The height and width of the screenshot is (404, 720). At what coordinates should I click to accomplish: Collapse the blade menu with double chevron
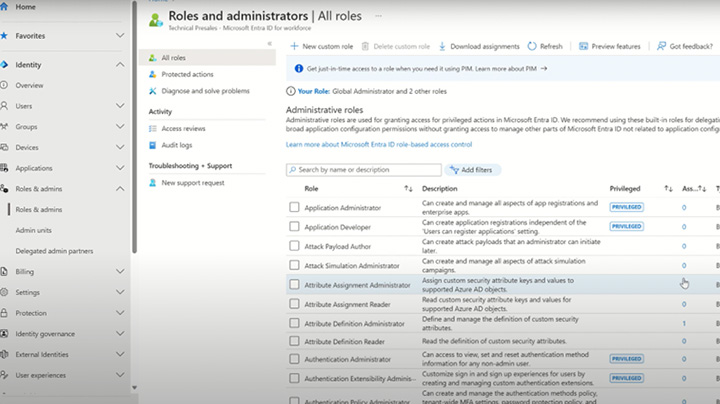[x=270, y=44]
